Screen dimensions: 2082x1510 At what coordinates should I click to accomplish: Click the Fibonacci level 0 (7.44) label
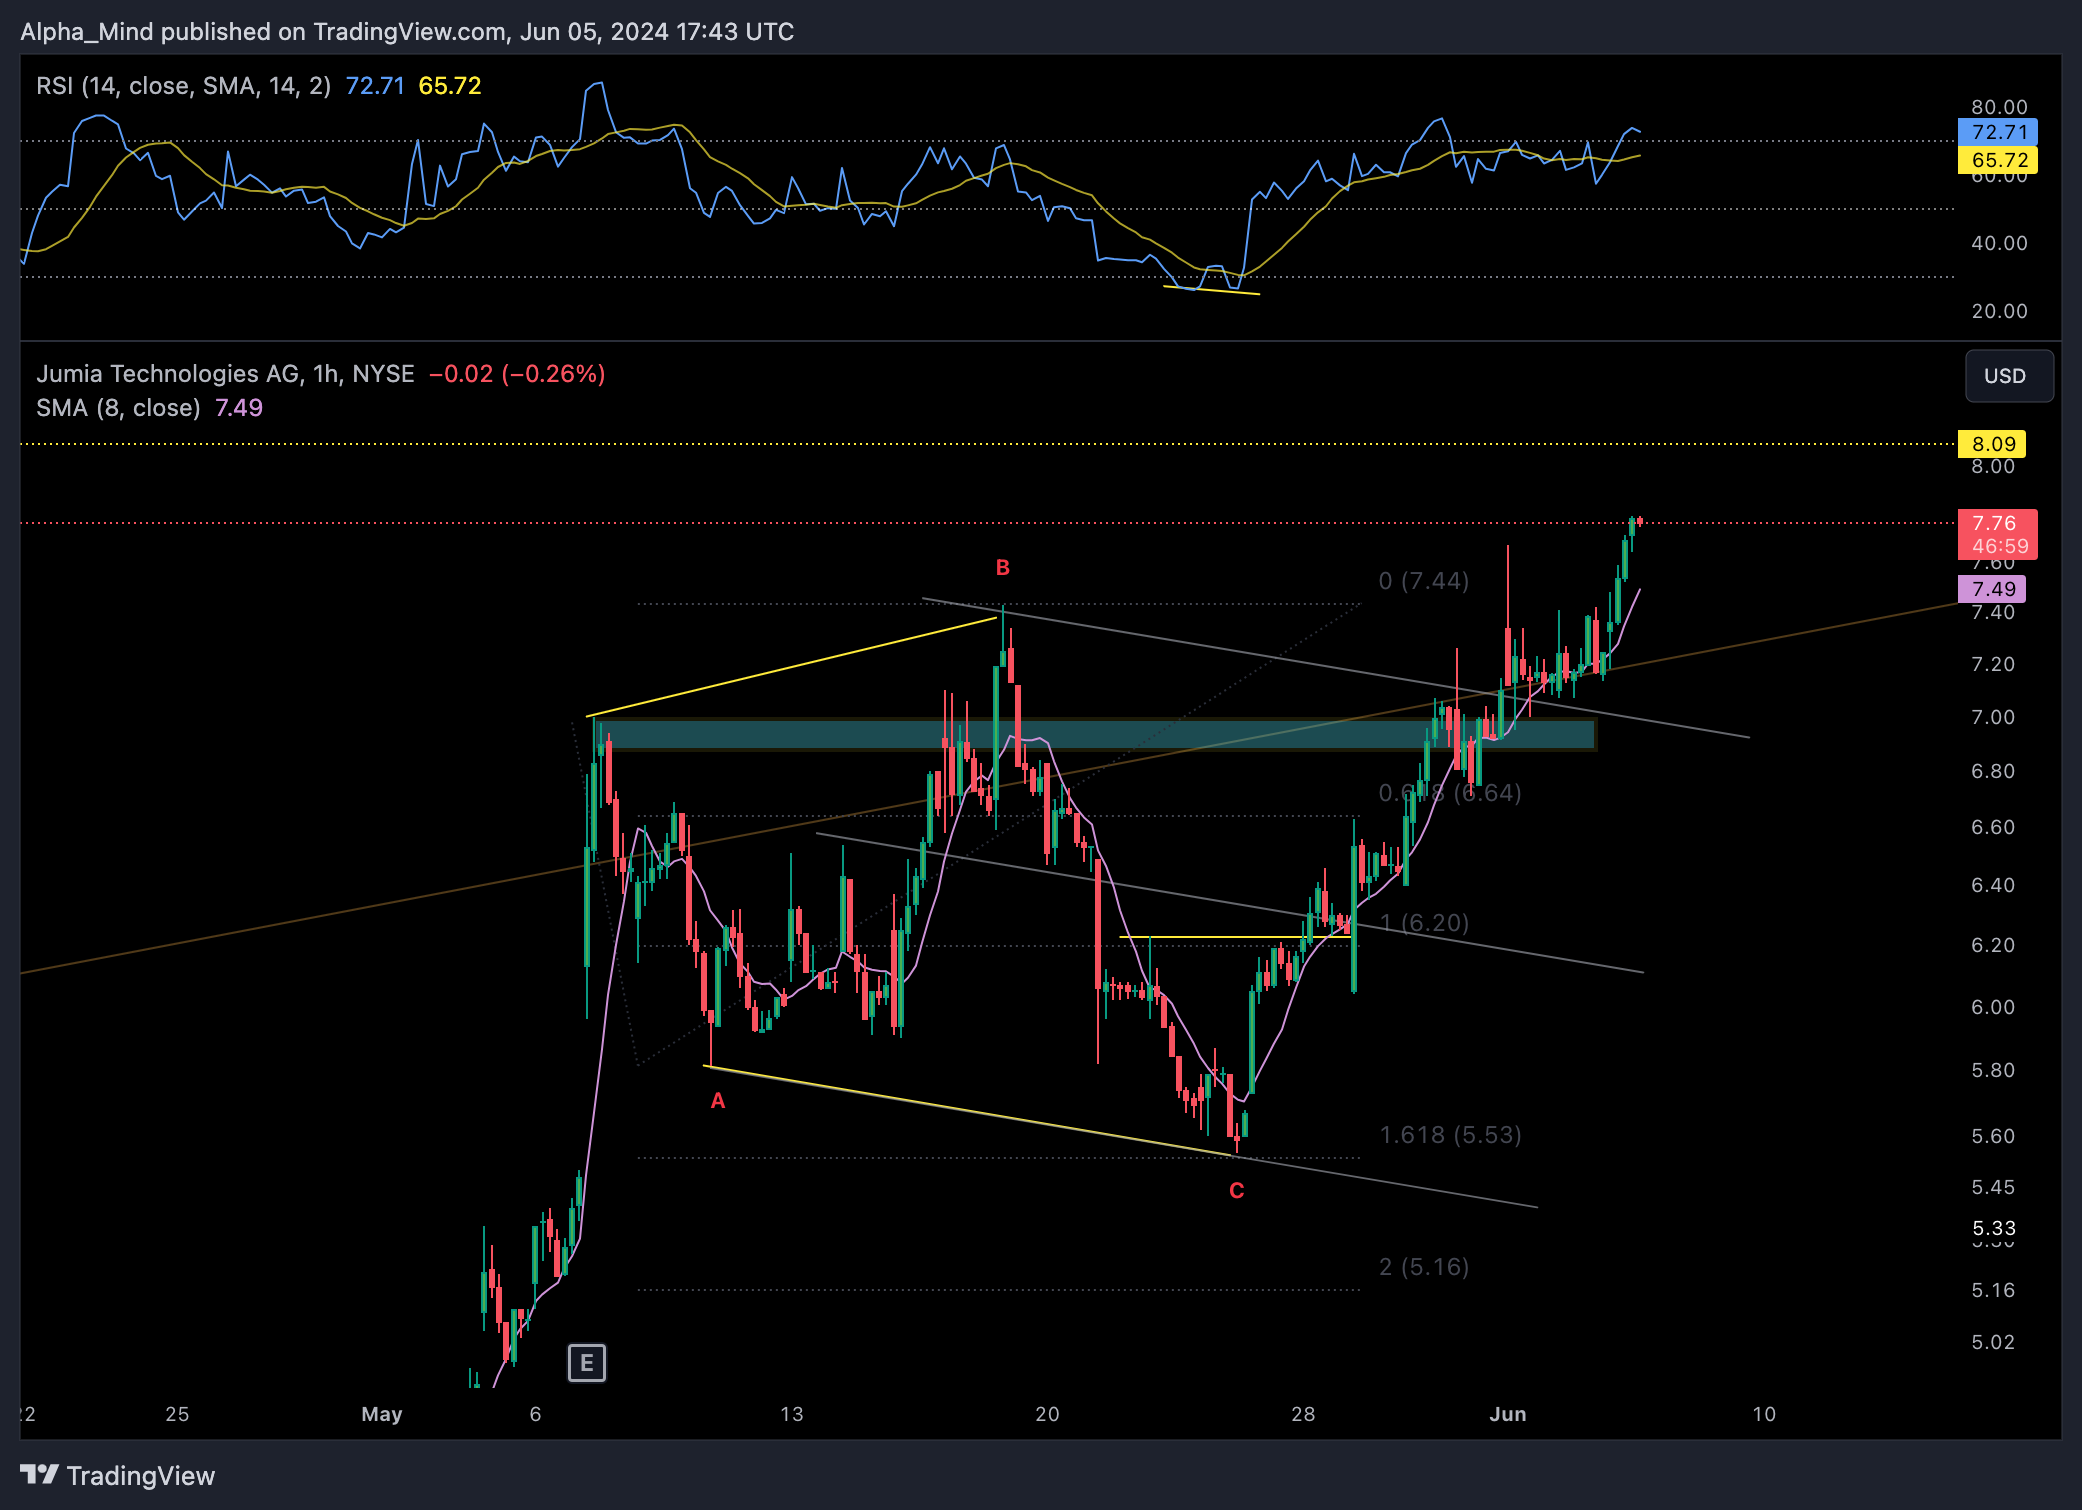[1424, 581]
